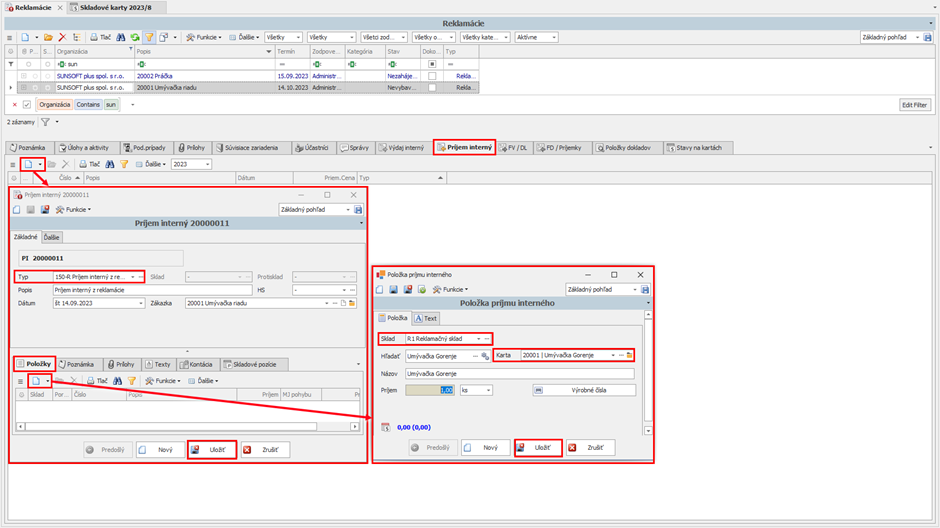This screenshot has height=528, width=940.
Task: Click the new record icon in Príjem interný tab toolbar
Action: (x=29, y=164)
